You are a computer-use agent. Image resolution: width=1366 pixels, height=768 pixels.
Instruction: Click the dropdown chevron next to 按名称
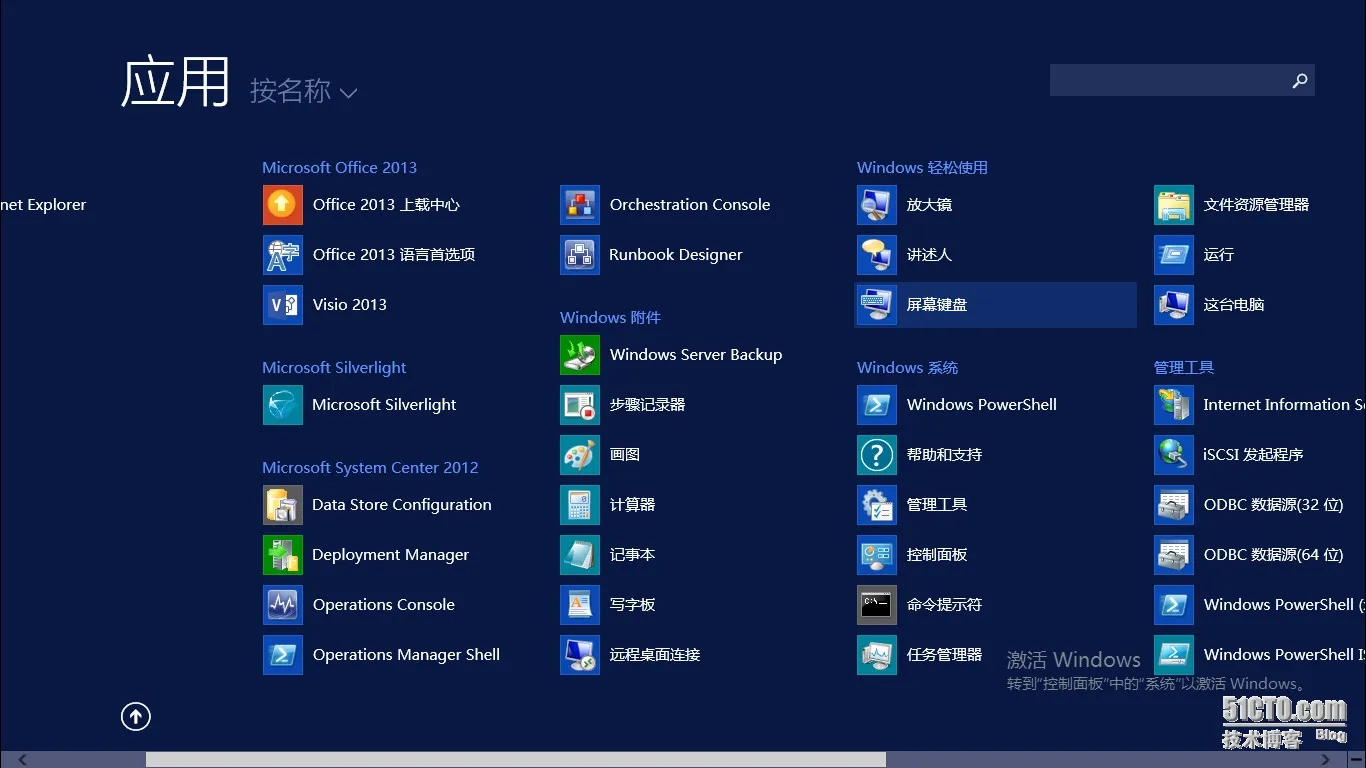tap(348, 93)
